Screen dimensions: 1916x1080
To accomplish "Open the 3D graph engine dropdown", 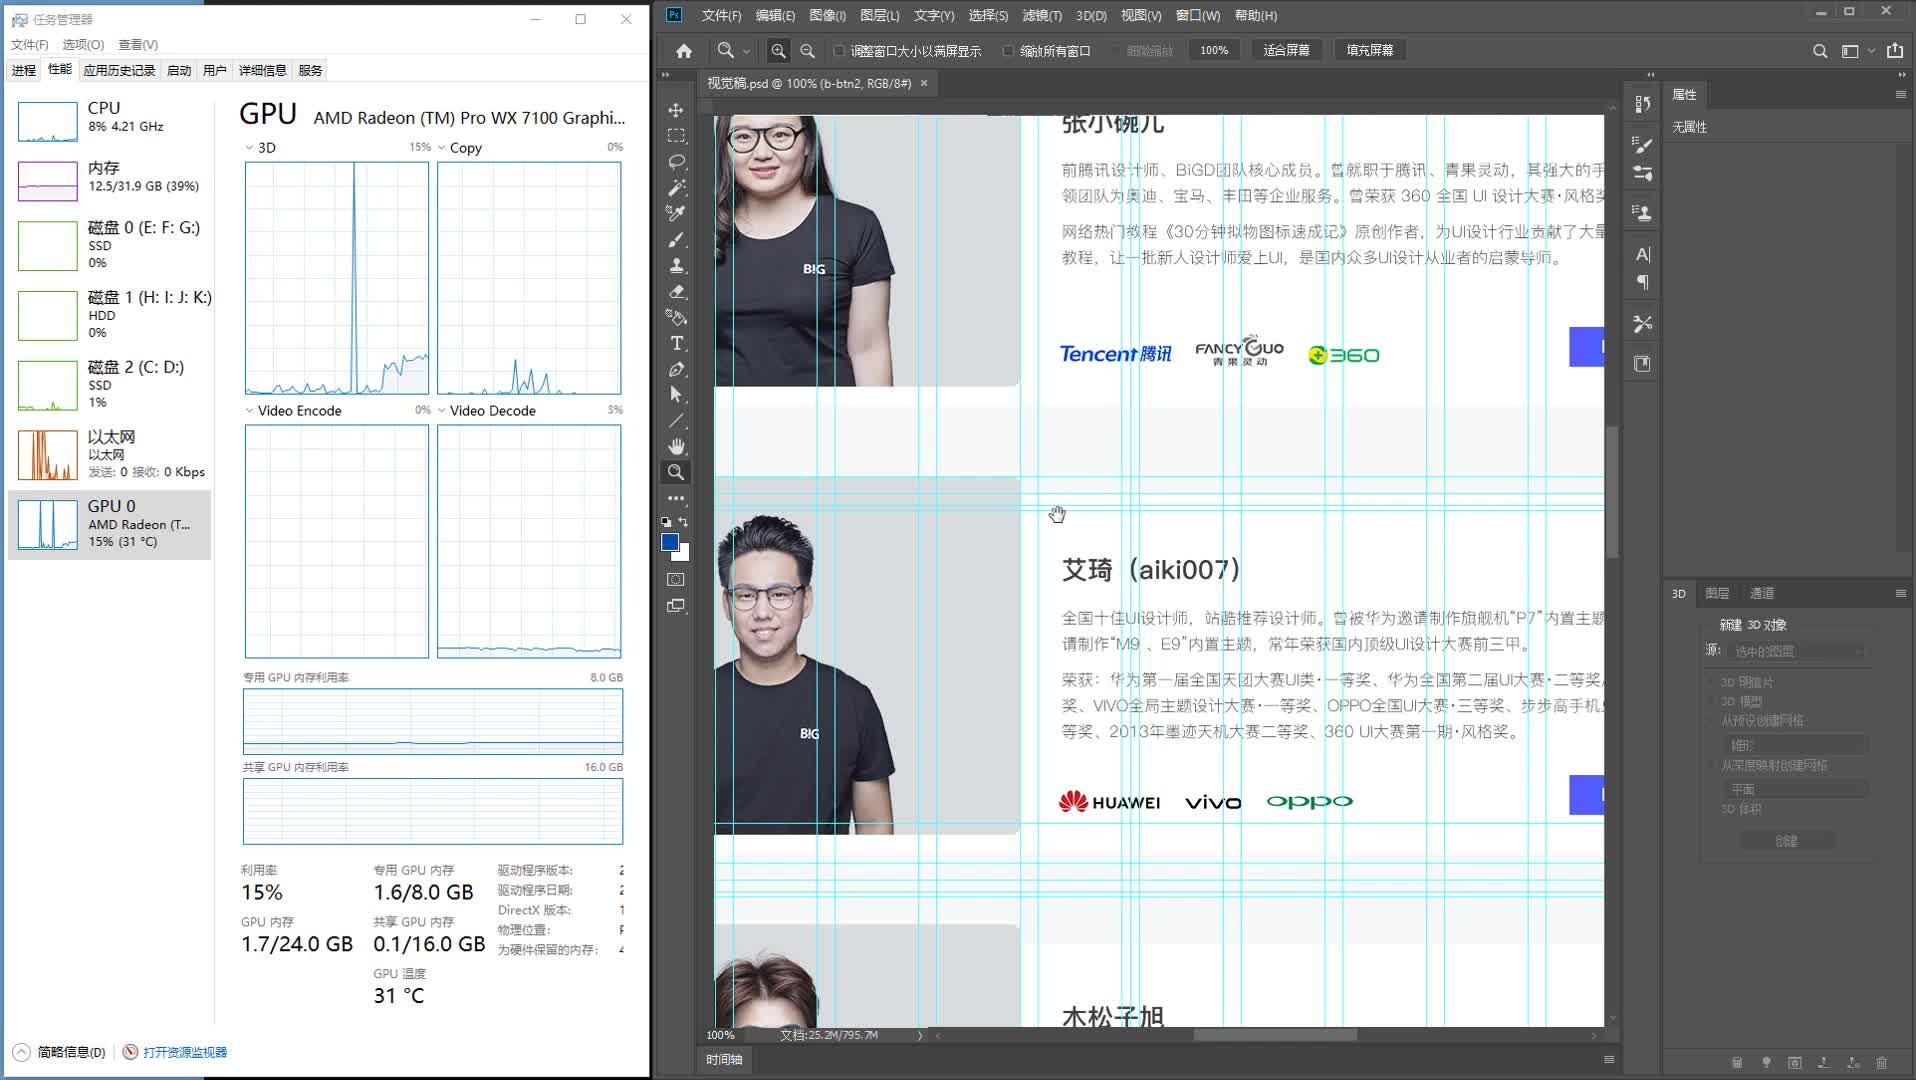I will pyautogui.click(x=249, y=148).
